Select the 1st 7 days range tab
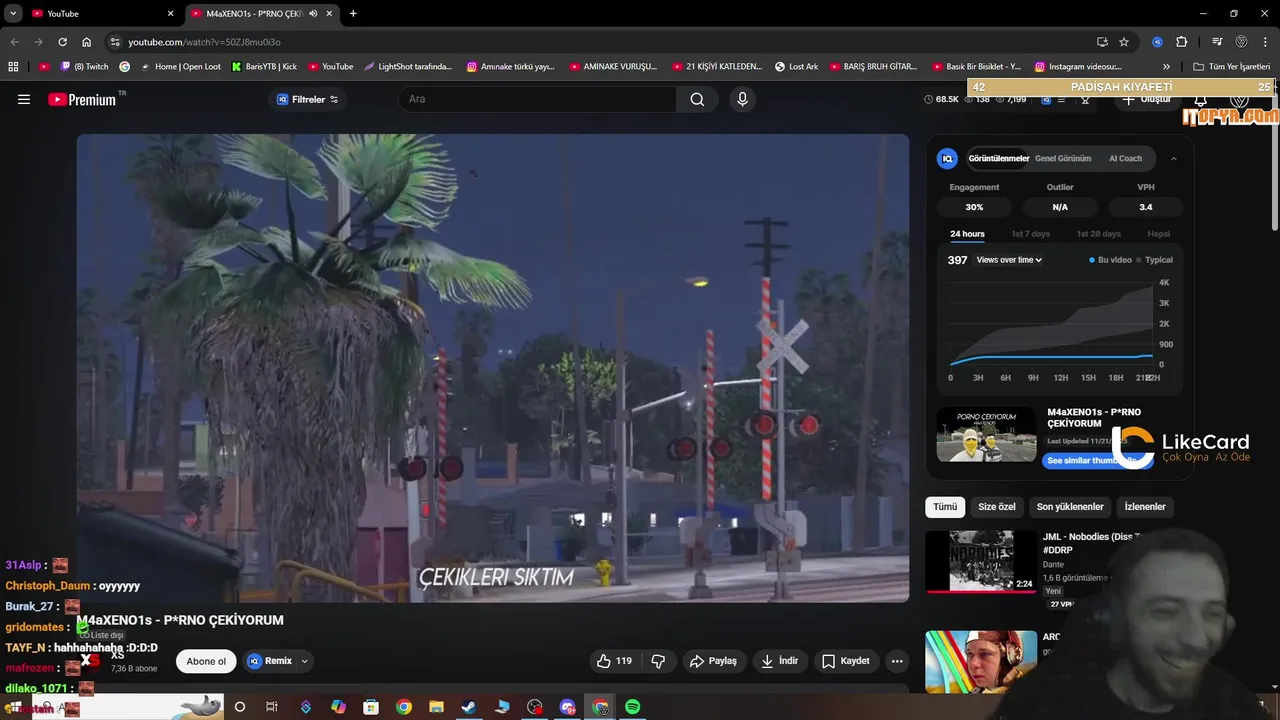1280x720 pixels. [1030, 234]
